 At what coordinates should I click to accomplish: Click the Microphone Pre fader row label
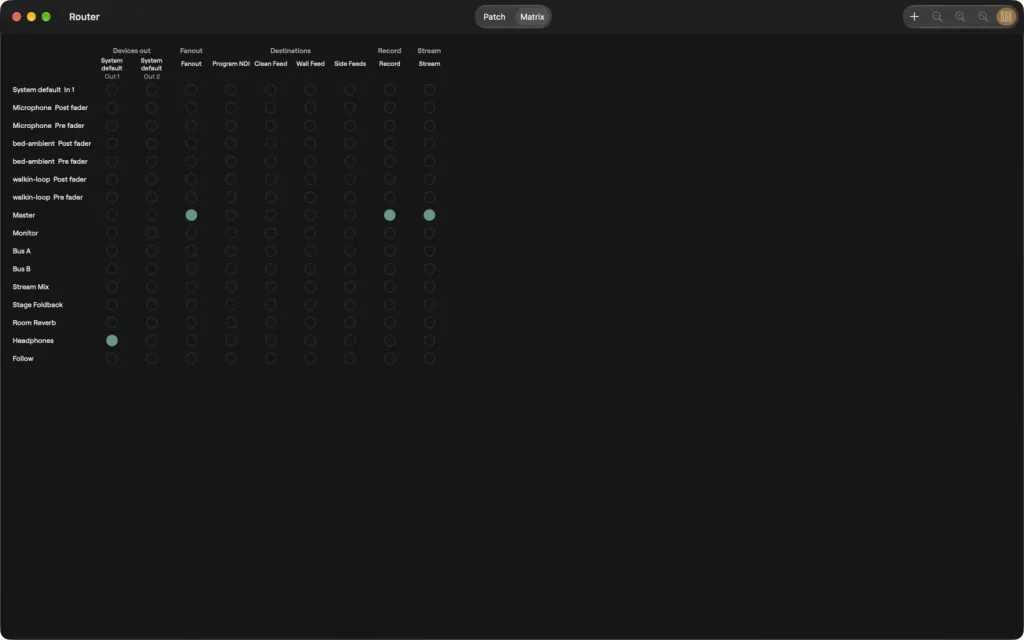click(x=48, y=125)
